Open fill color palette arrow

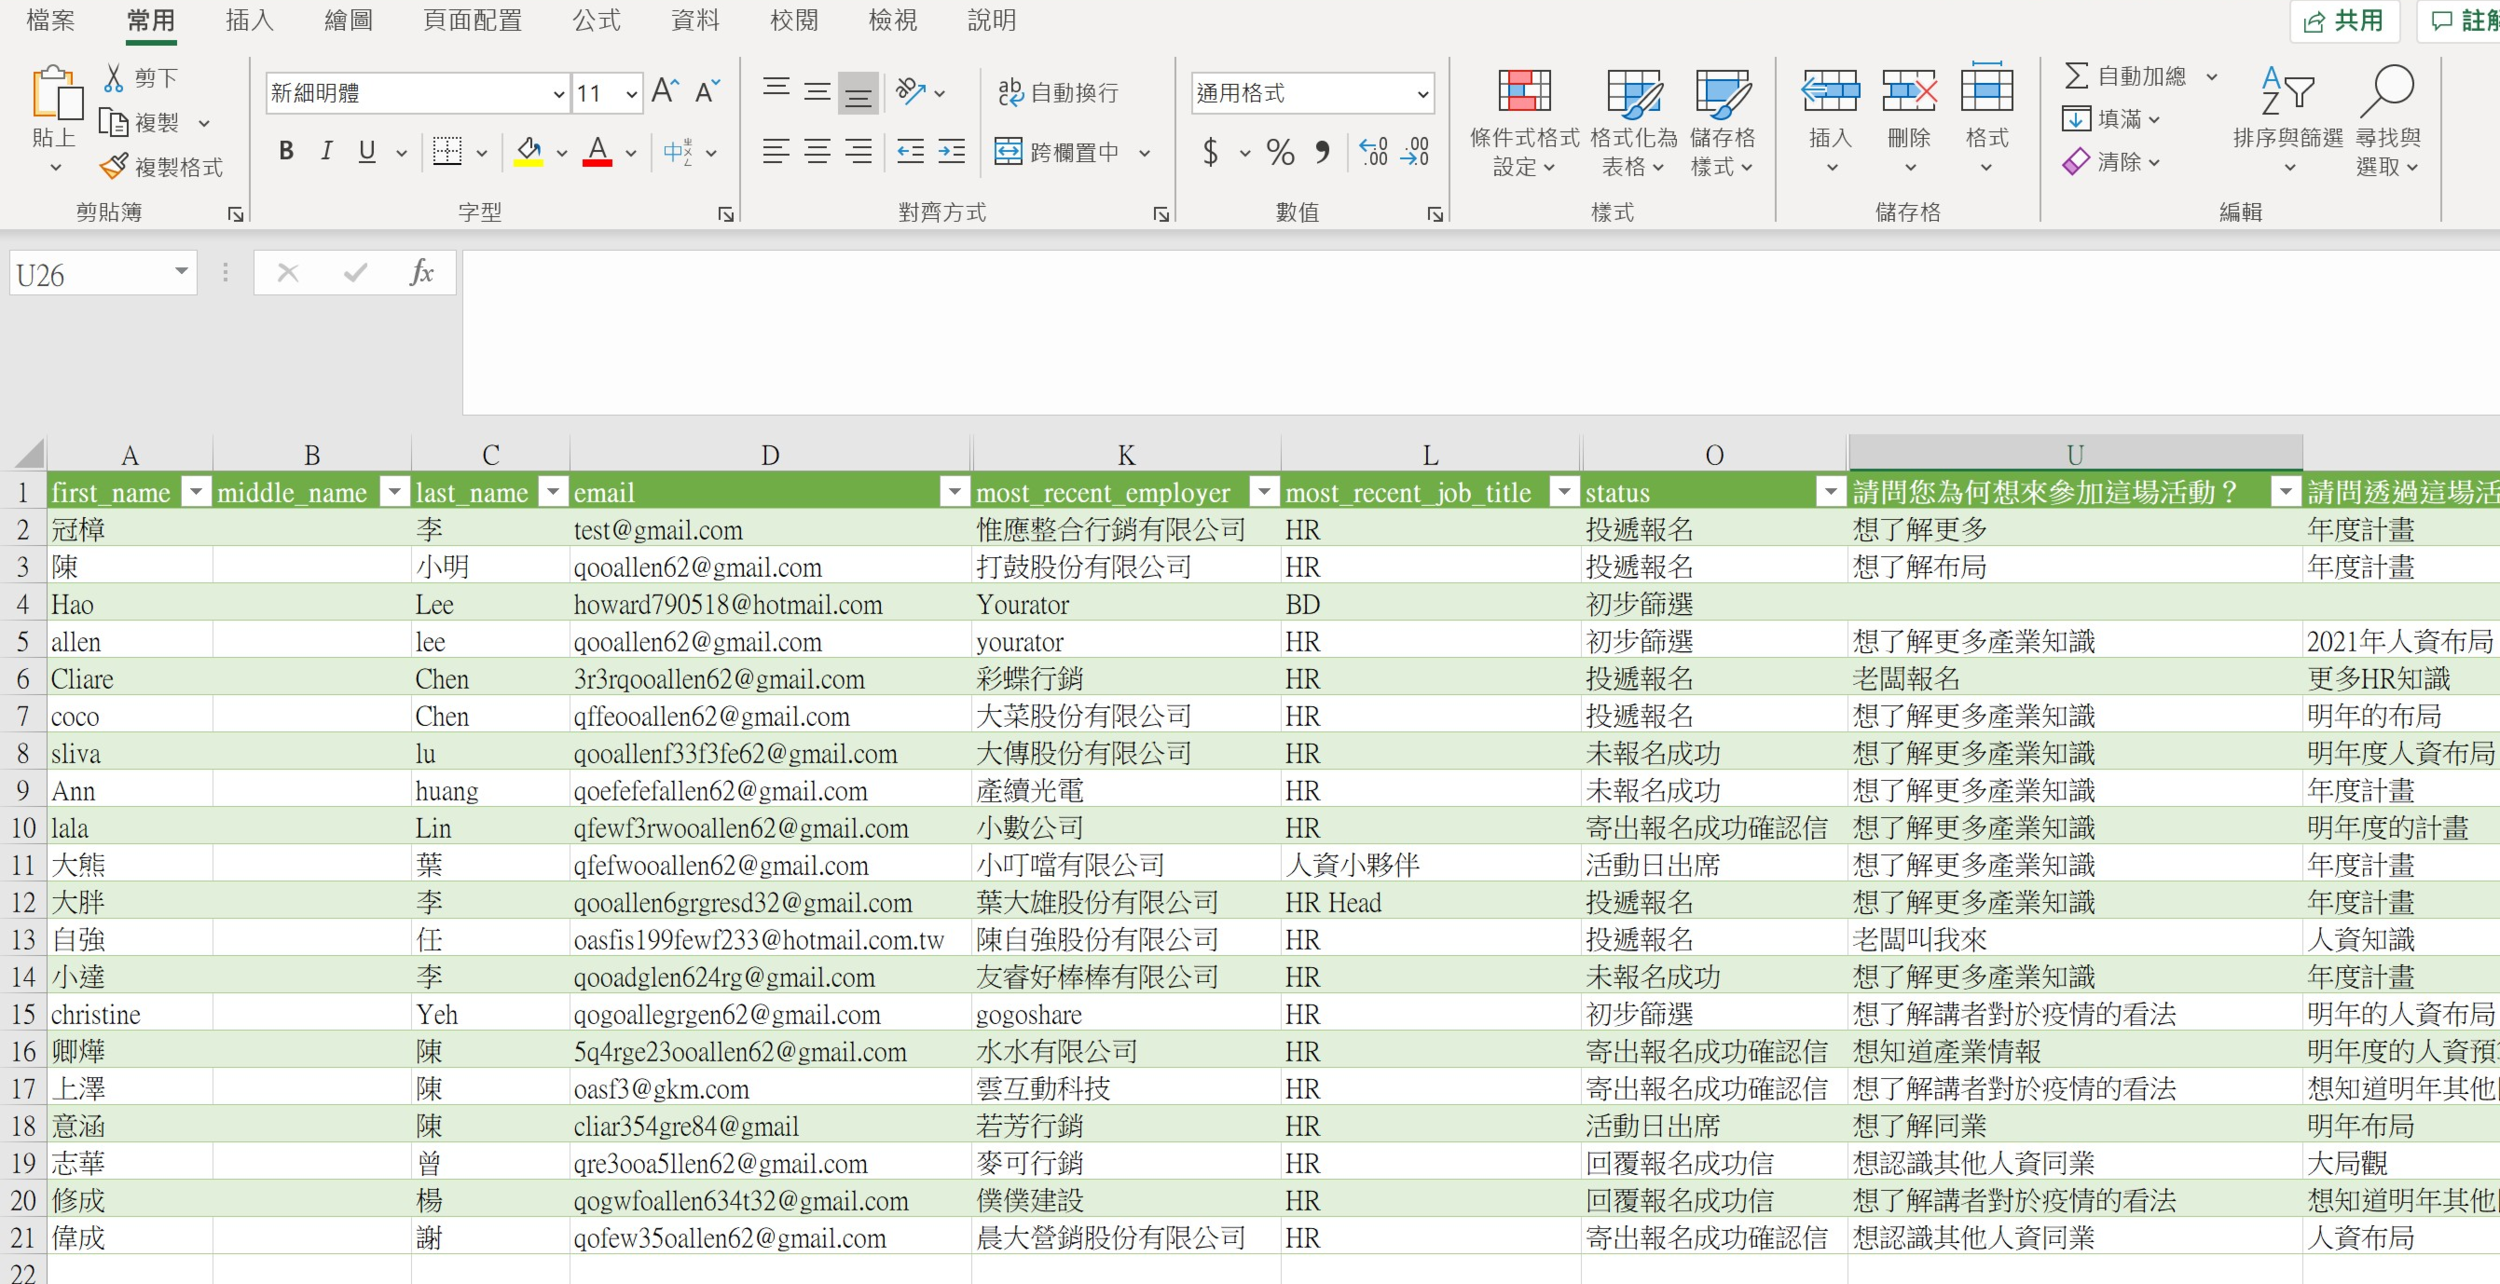pos(562,153)
